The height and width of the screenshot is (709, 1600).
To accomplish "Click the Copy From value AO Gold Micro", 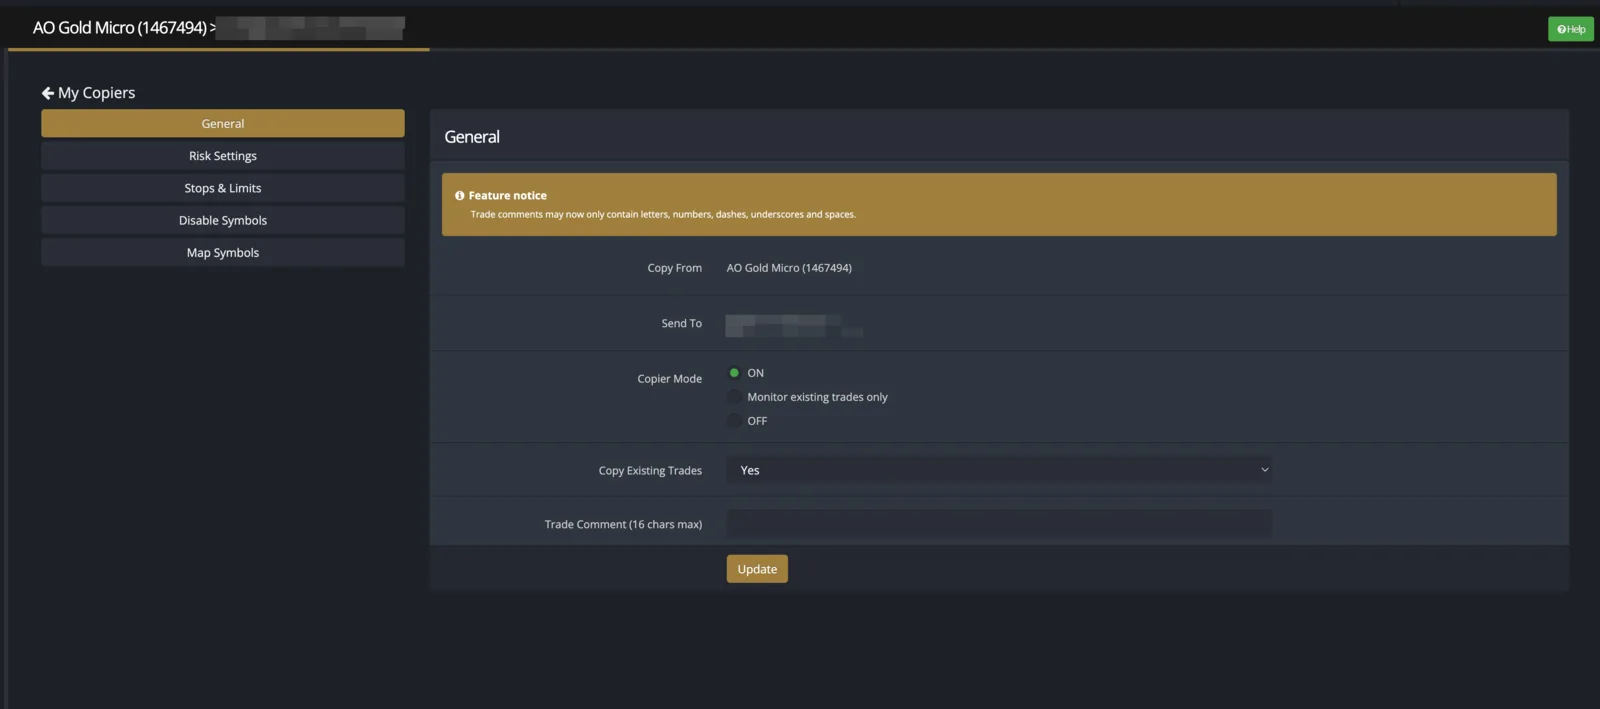I will pyautogui.click(x=789, y=268).
